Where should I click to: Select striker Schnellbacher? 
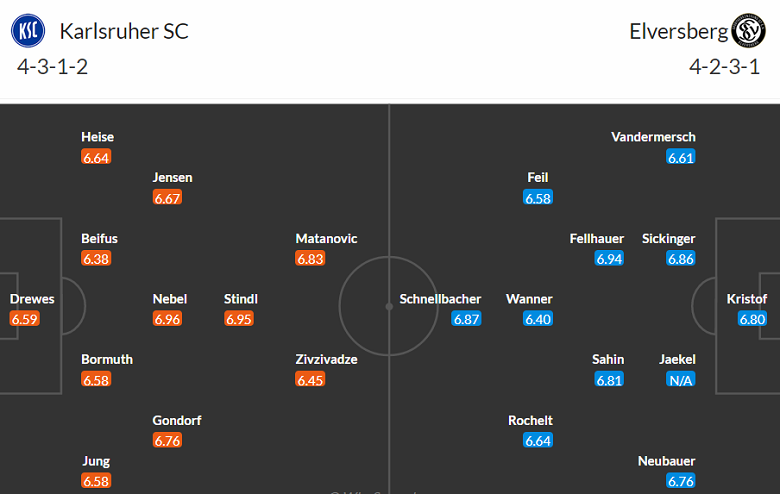(x=440, y=299)
